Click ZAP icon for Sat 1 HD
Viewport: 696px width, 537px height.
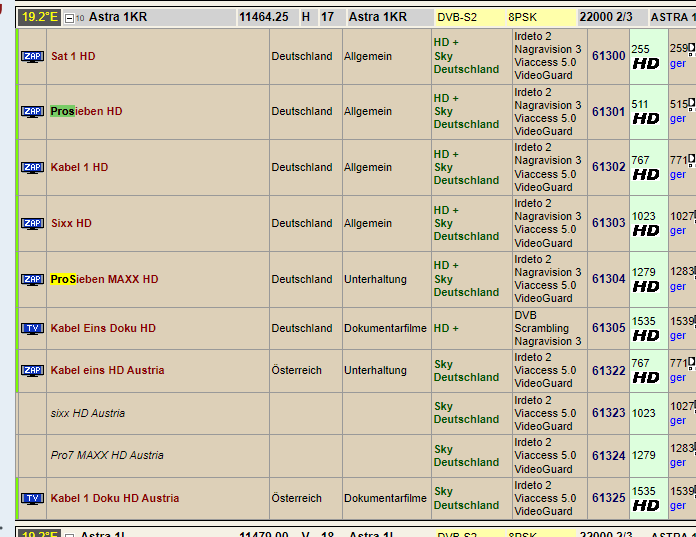[32, 56]
